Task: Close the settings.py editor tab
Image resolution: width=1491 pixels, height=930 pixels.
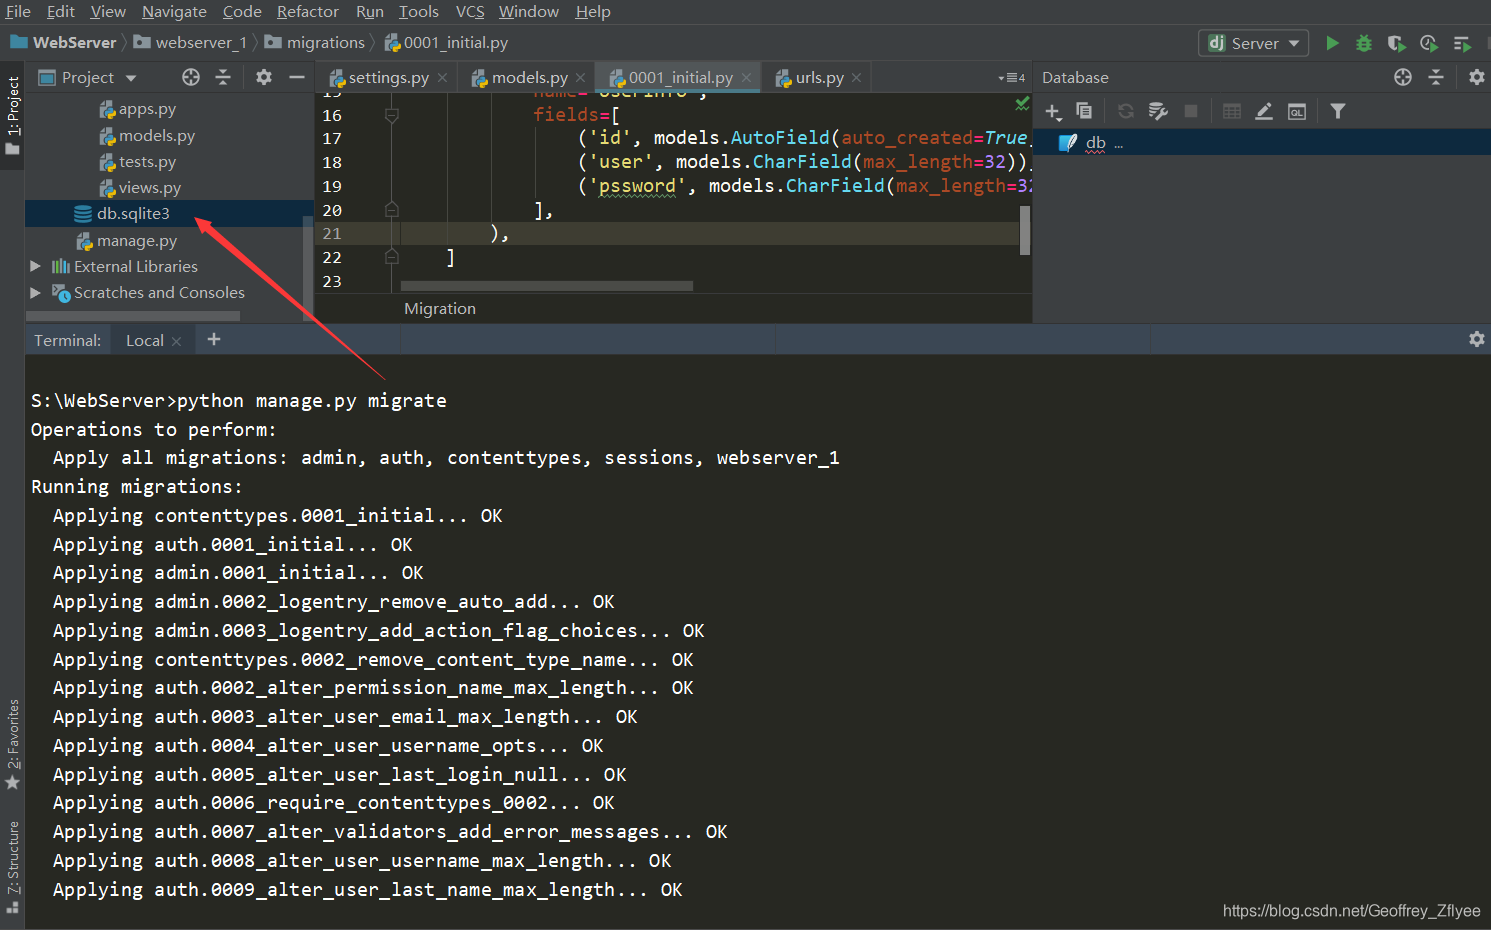Action: coord(442,77)
